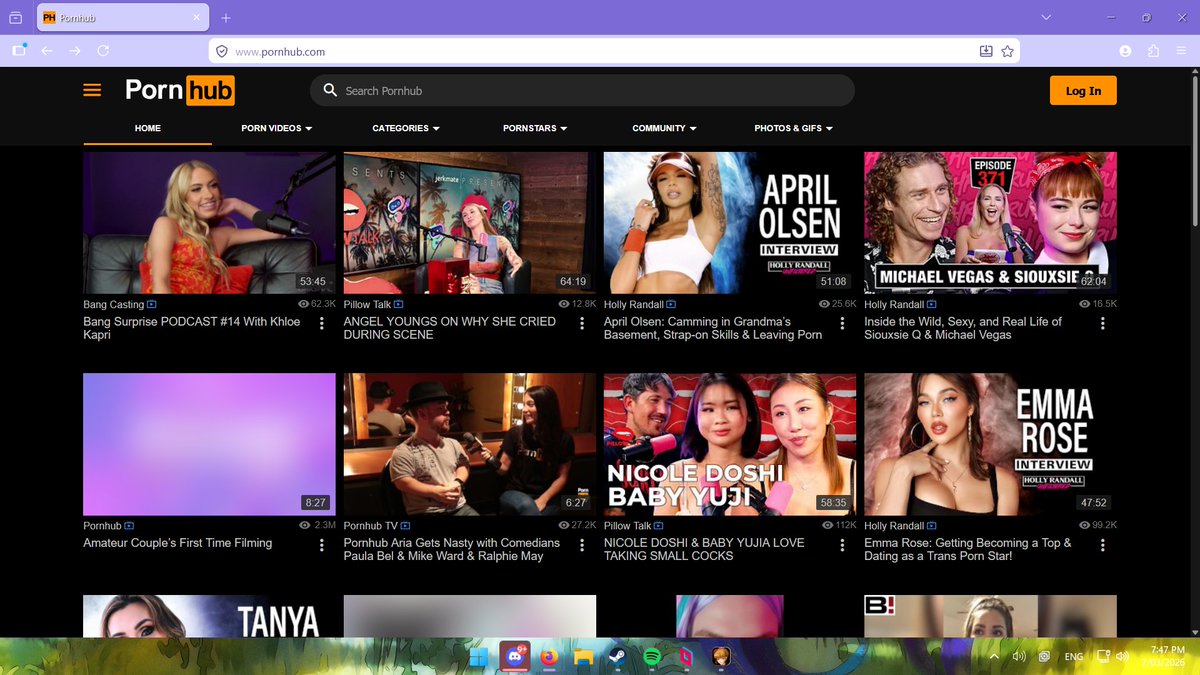Click the Pornhub logo in header
Viewport: 1200px width, 675px height.
[x=180, y=90]
